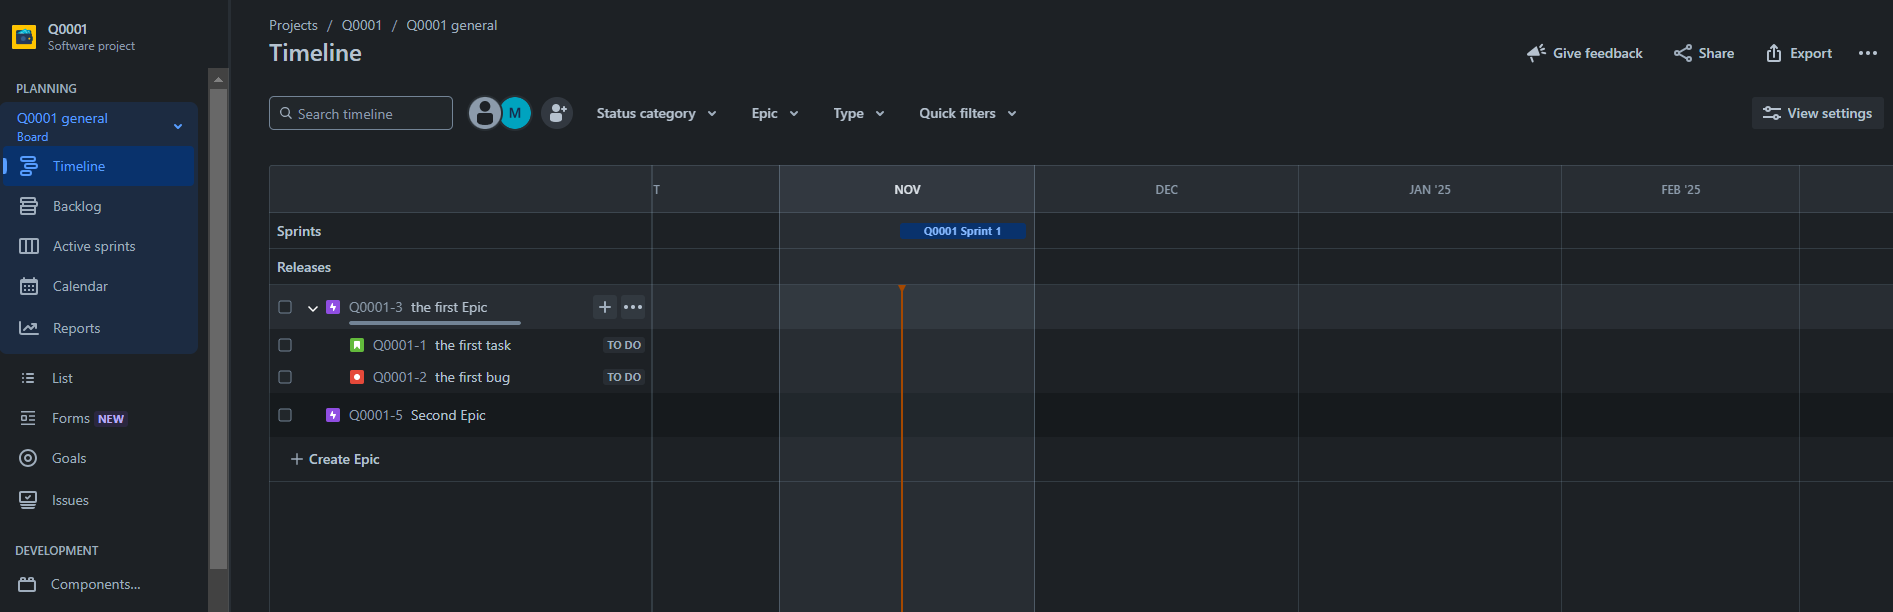Viewport: 1893px width, 612px height.
Task: Select checkbox for Q0001-2 the first bug
Action: [285, 377]
